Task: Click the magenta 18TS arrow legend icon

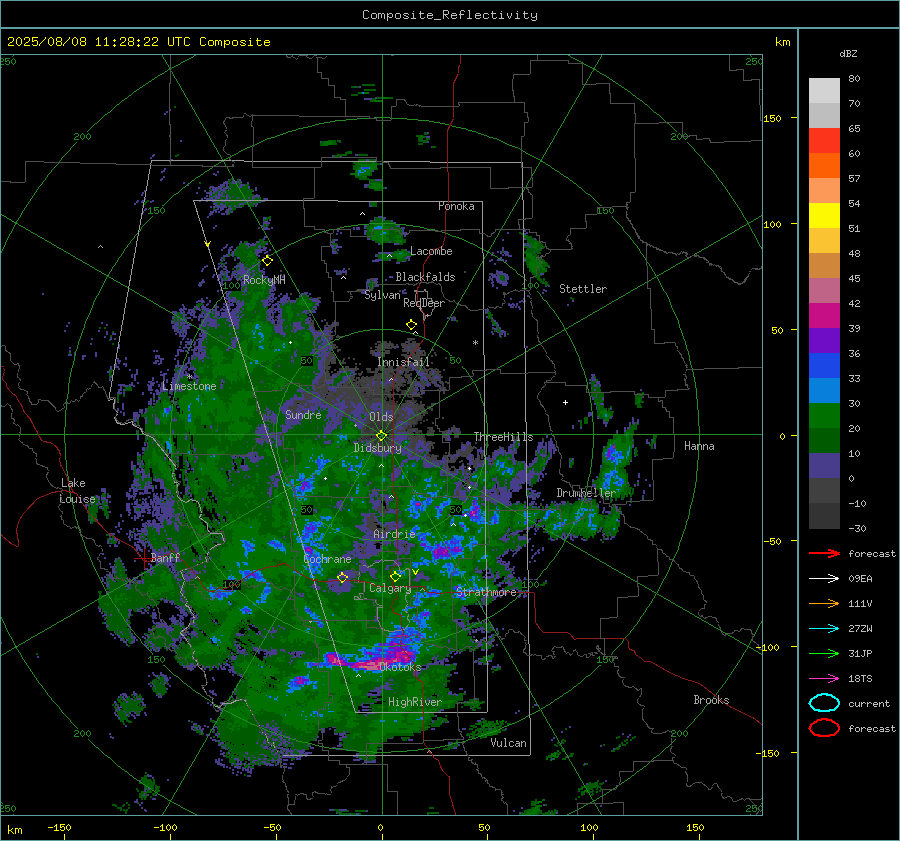Action: click(824, 678)
